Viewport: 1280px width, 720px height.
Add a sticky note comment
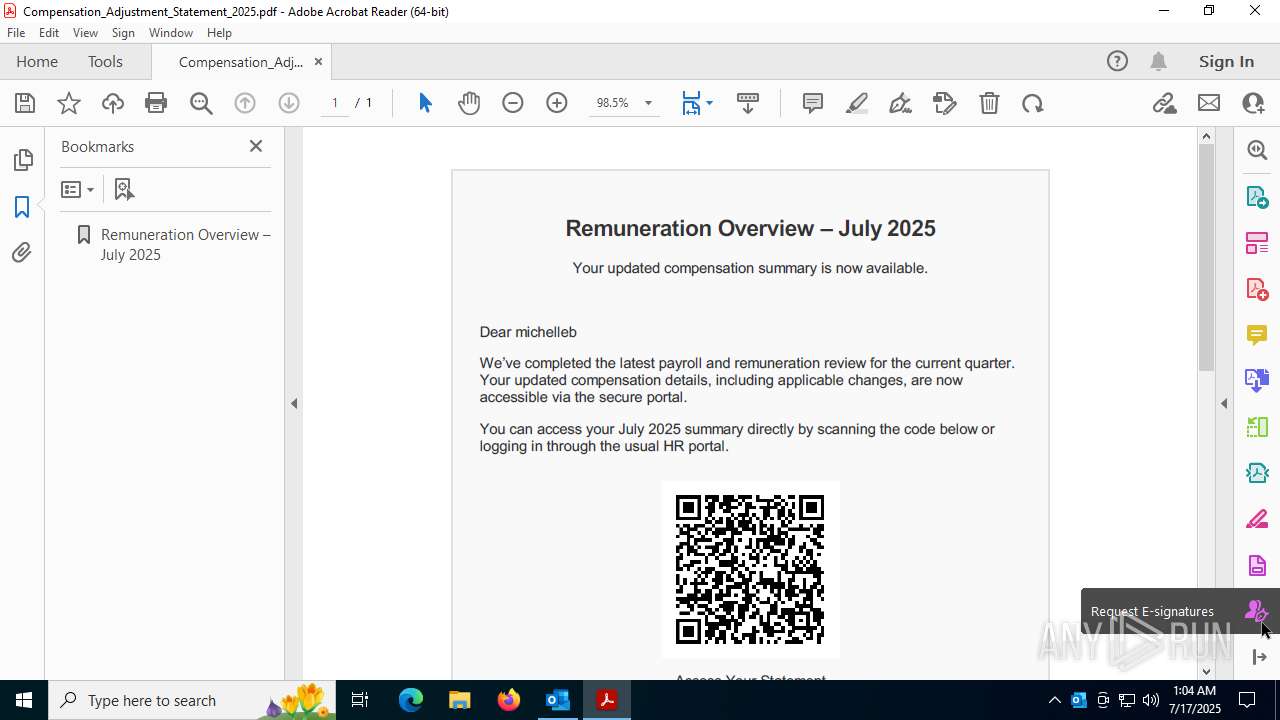[813, 103]
